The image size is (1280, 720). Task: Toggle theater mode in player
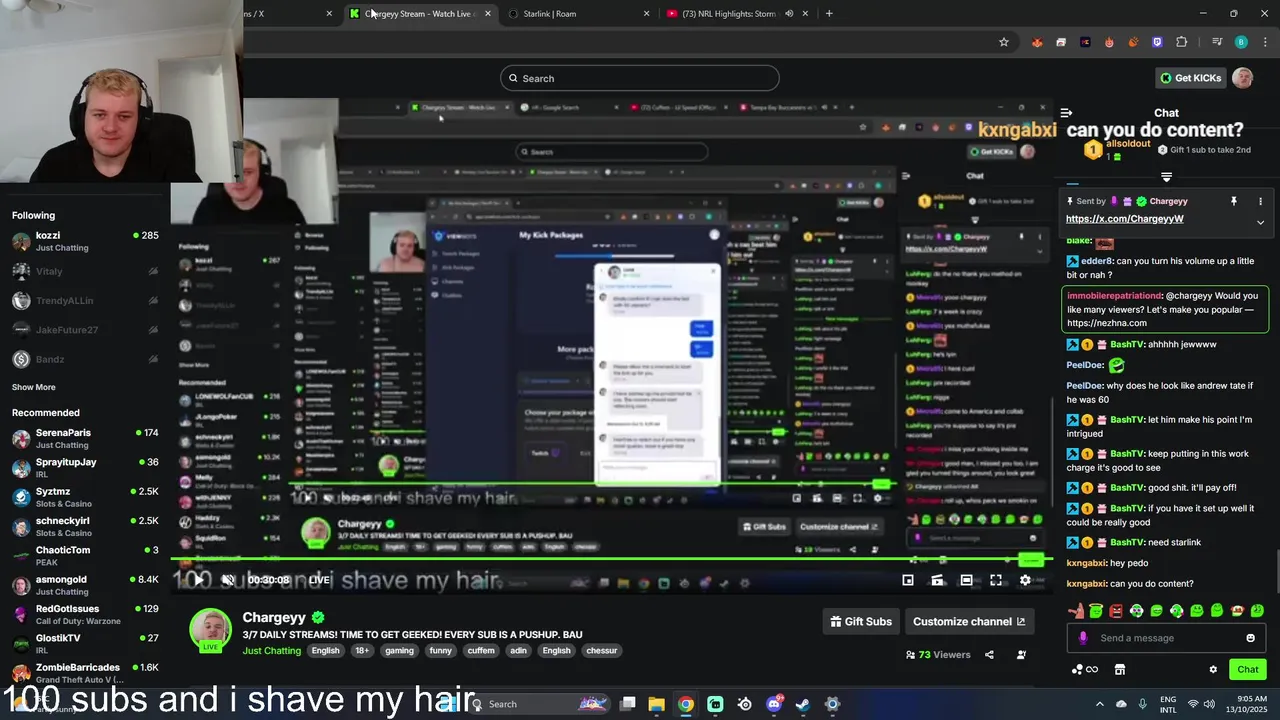(x=966, y=580)
